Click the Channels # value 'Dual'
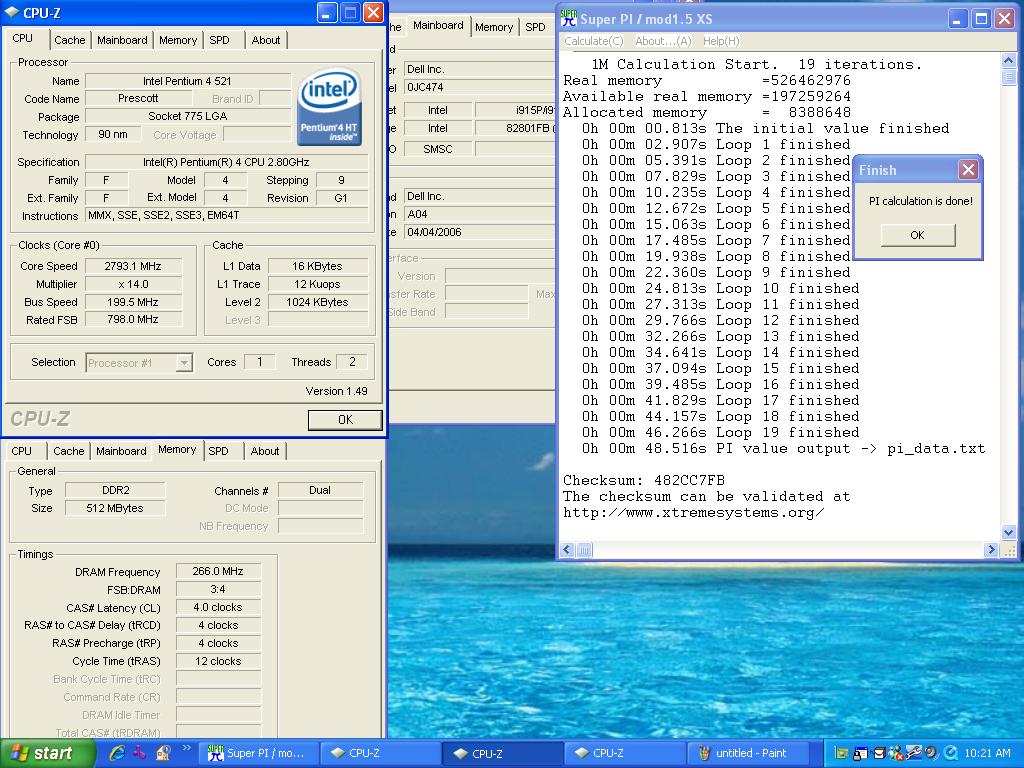The image size is (1024, 768). click(x=320, y=490)
